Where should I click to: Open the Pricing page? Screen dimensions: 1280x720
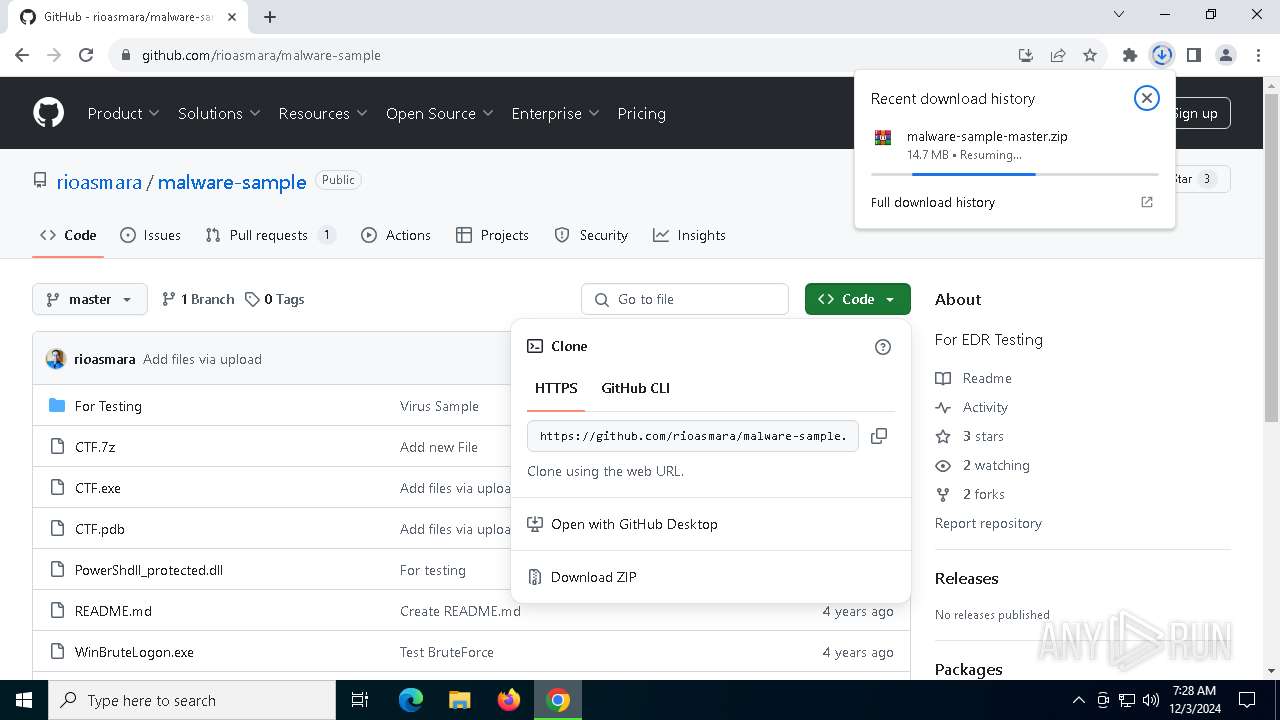tap(641, 113)
